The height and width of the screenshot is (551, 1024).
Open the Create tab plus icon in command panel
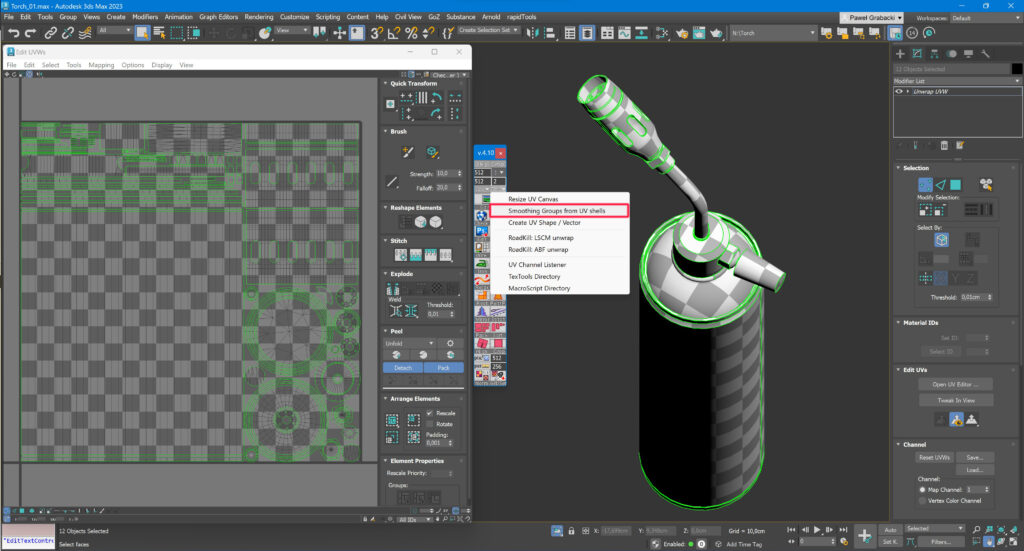pos(900,54)
